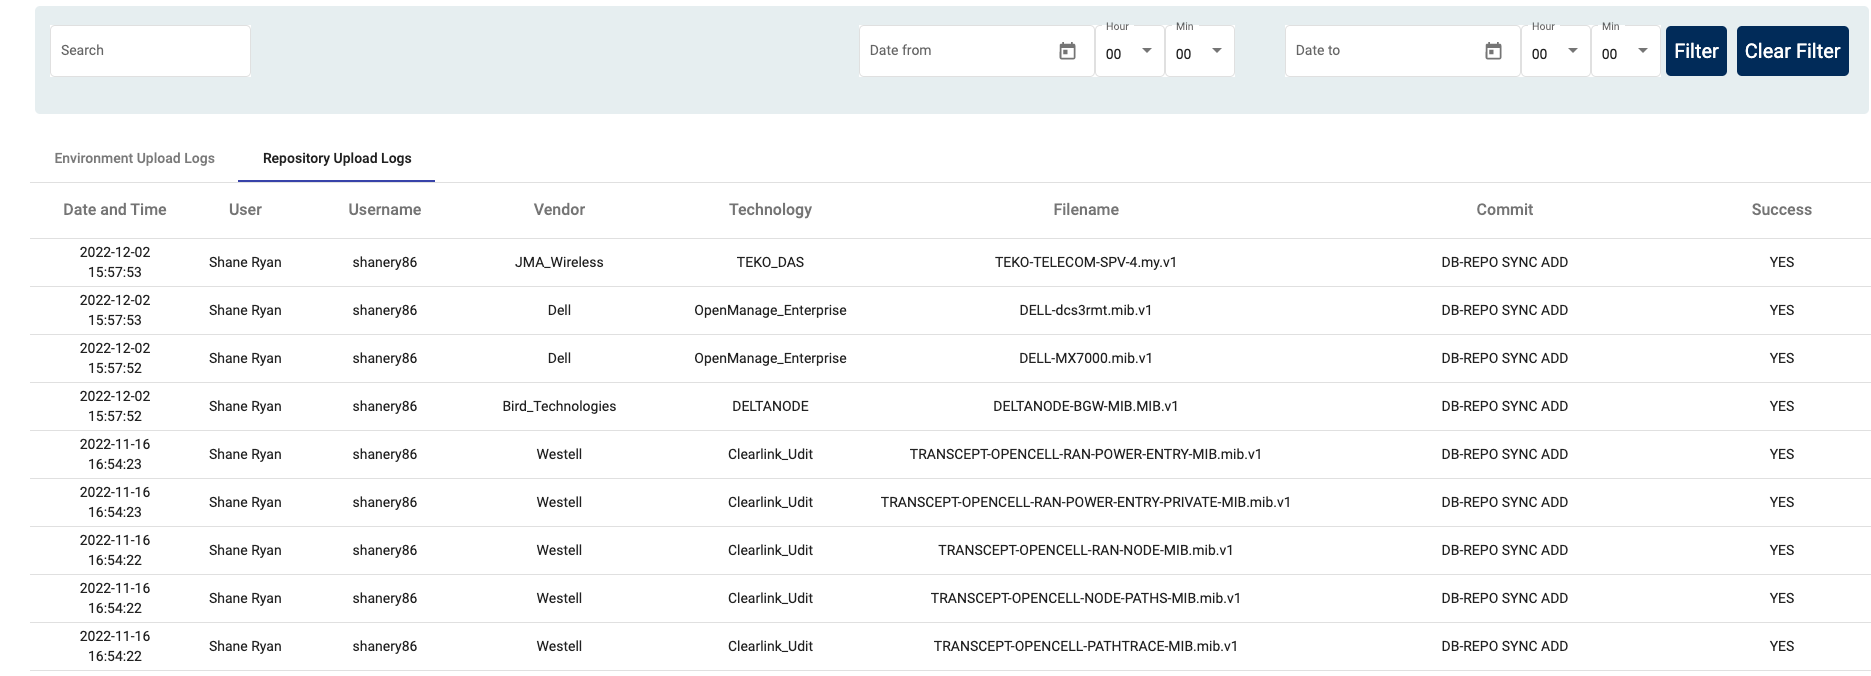Expand the Date from Hour dropdown
Image resolution: width=1871 pixels, height=676 pixels.
1129,53
